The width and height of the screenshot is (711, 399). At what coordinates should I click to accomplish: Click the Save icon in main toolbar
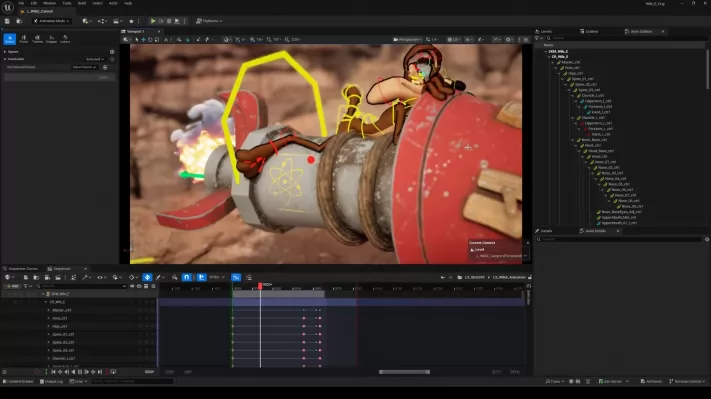(7, 21)
